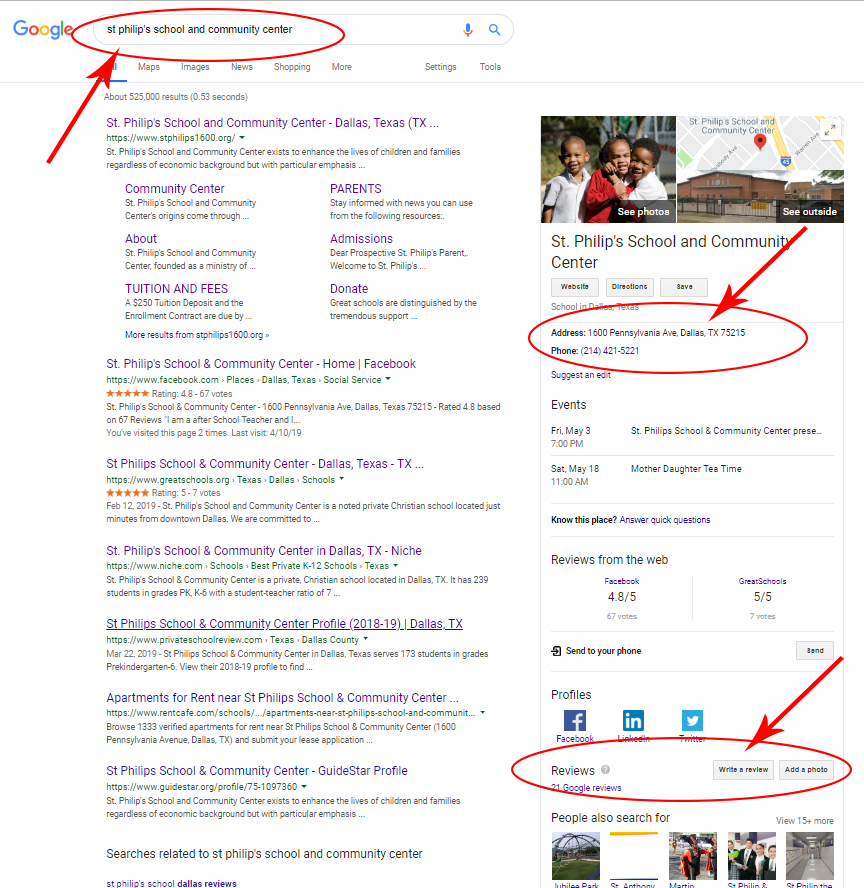Click More results from stphilips1600.org

[x=196, y=335]
